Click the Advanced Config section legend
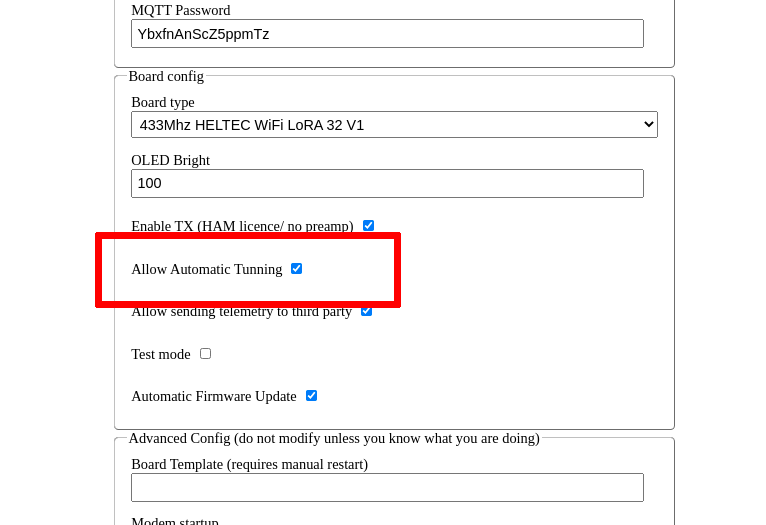 [x=334, y=438]
